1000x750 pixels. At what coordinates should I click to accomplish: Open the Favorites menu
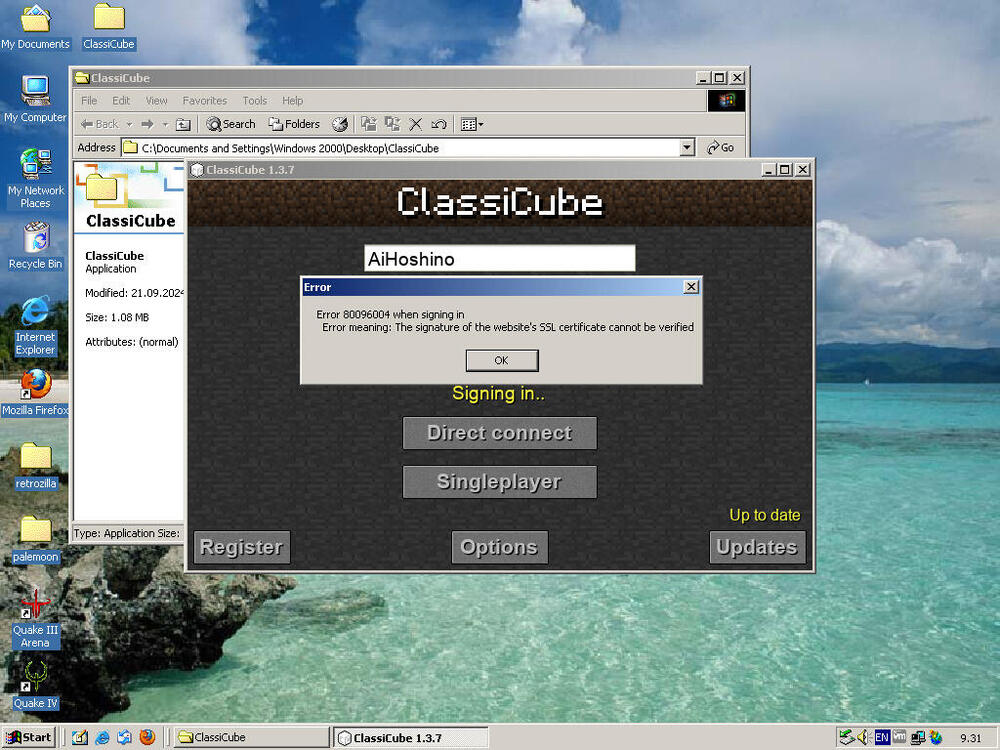coord(204,101)
